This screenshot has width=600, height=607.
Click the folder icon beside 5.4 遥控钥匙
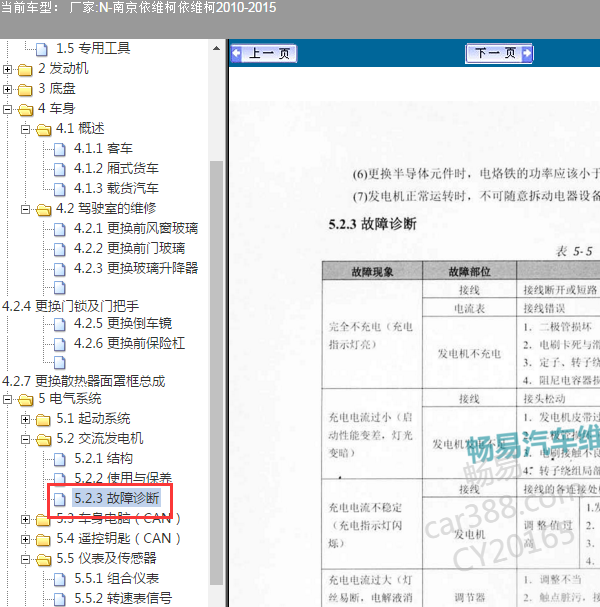coord(43,540)
